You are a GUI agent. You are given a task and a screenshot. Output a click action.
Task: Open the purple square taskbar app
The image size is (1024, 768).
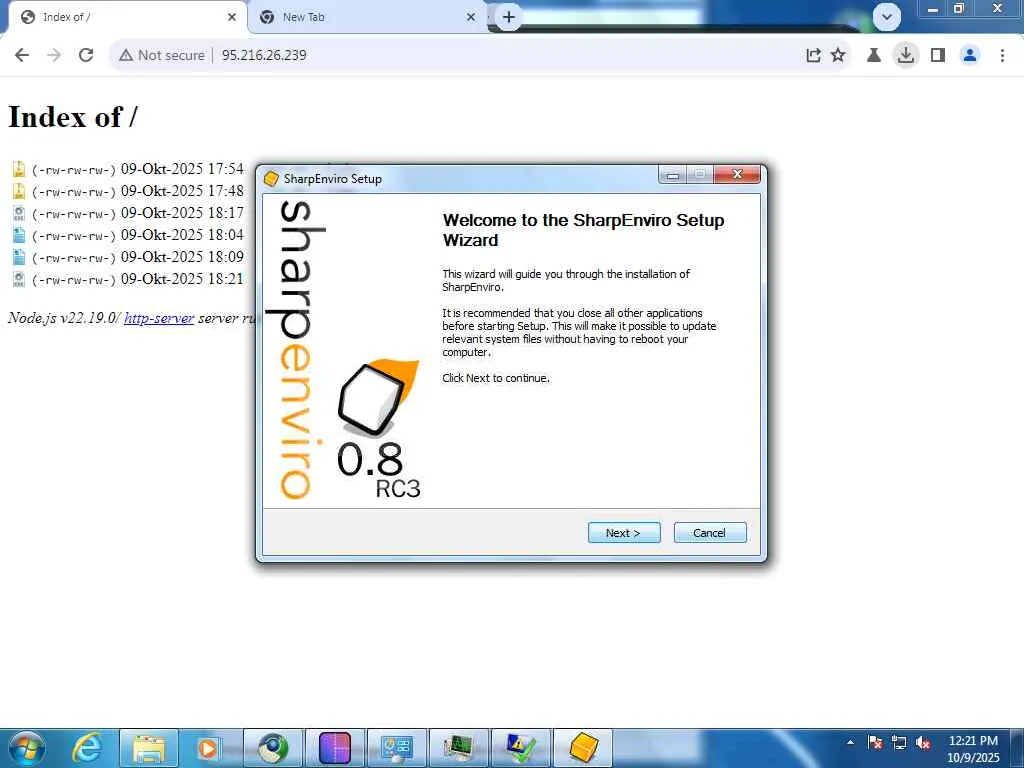pos(334,748)
